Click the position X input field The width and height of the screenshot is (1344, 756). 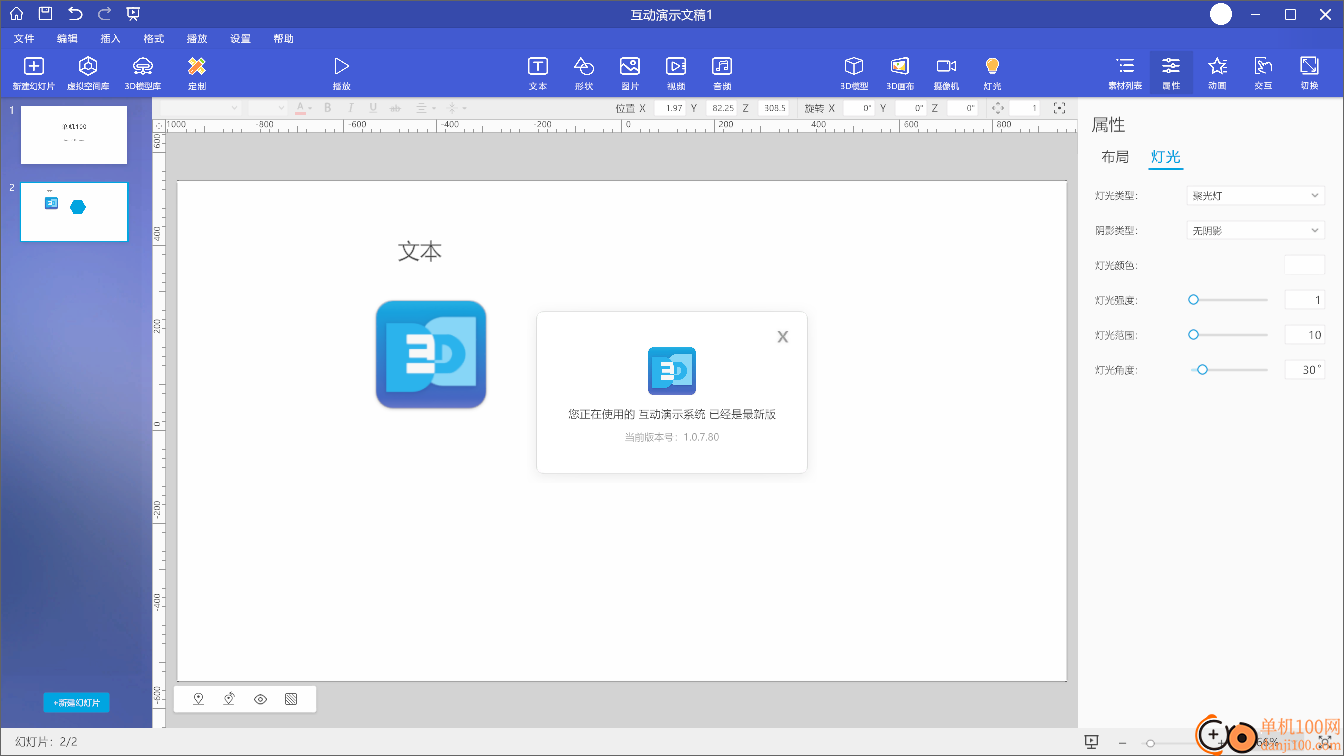point(669,108)
